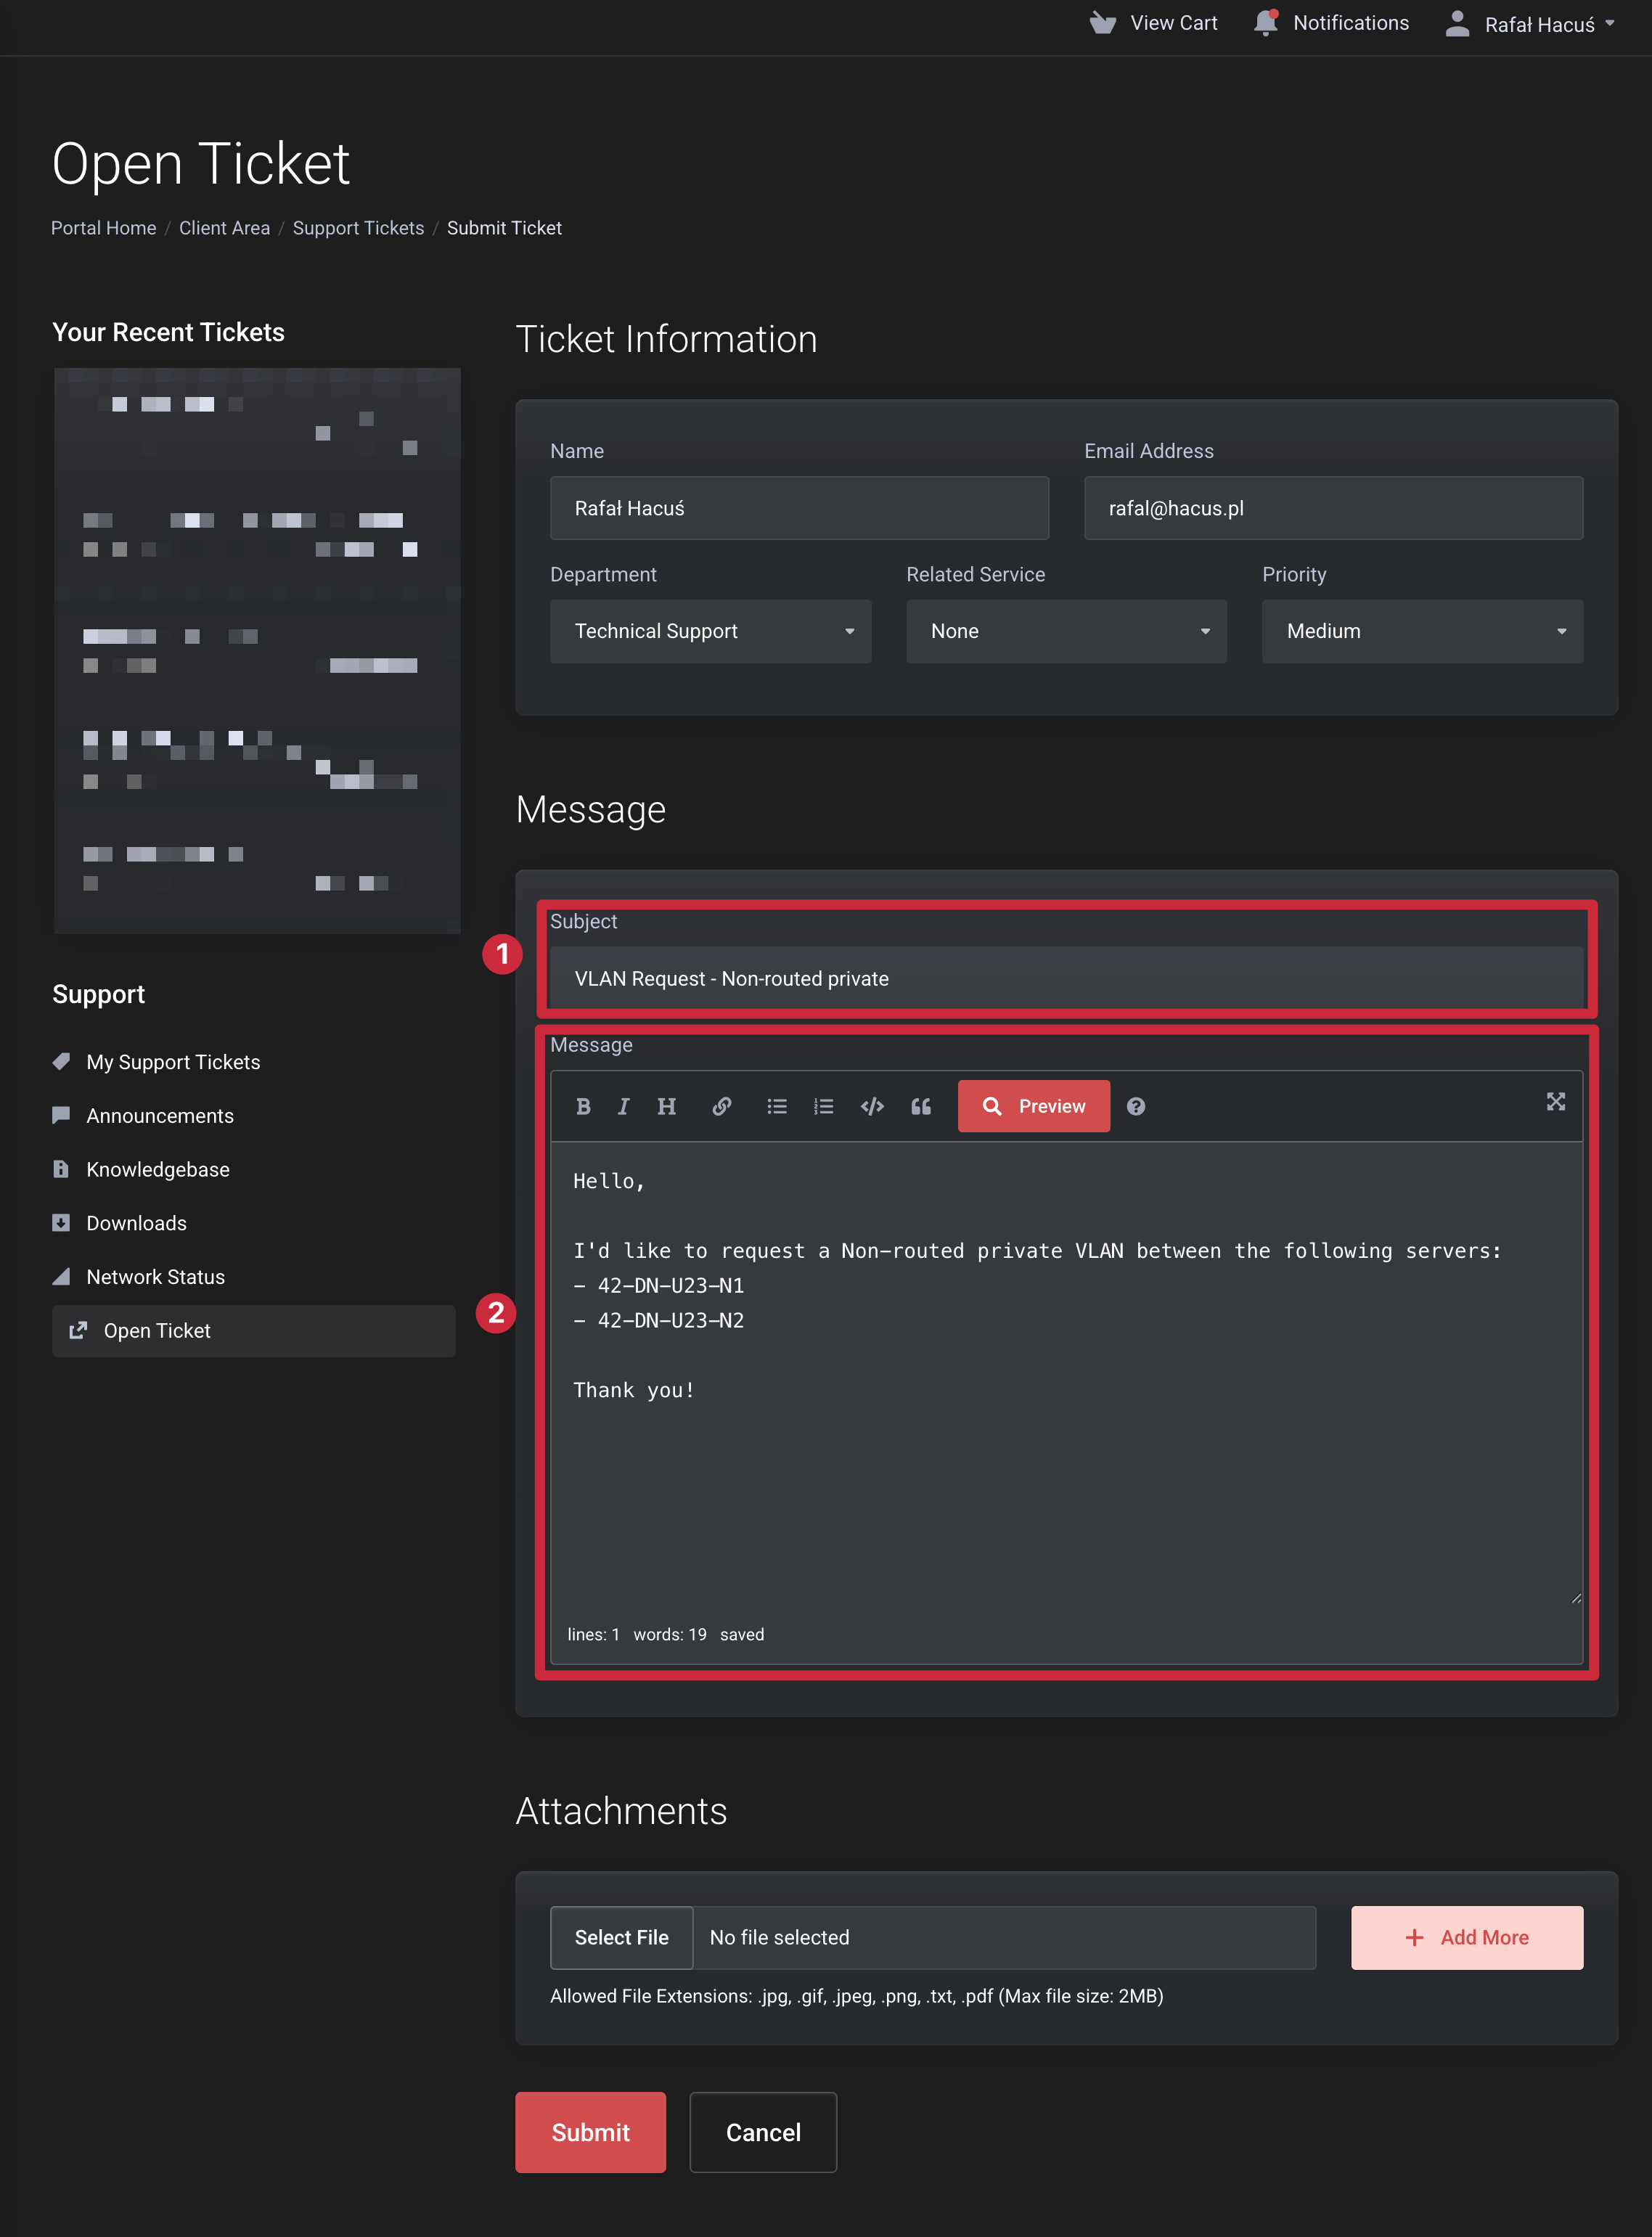Insert a link using chain icon
Screen dimensions: 1652x2237
click(721, 1106)
